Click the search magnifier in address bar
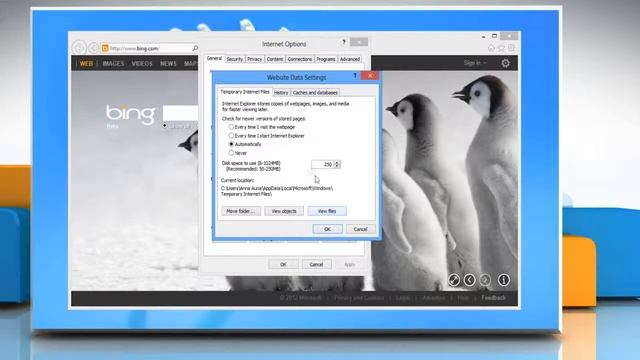Screen dimensions: 640x360 pos(195,48)
